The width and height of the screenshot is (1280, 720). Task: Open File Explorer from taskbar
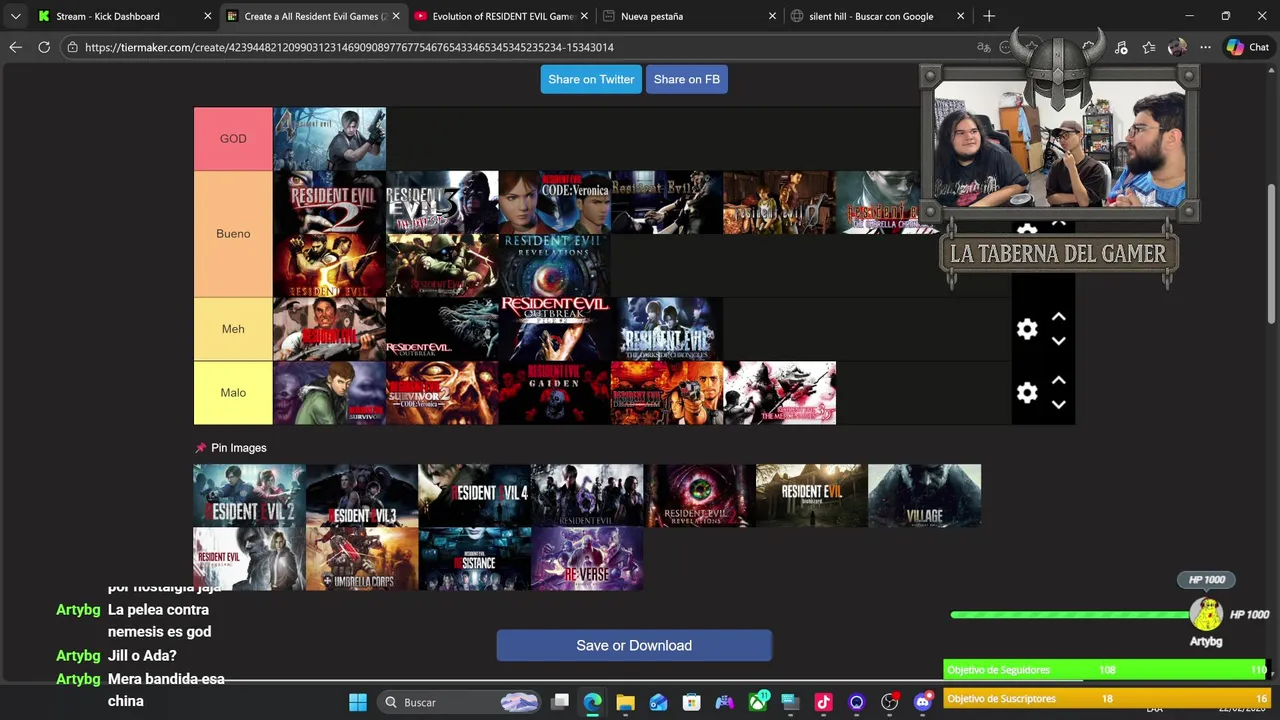tap(625, 702)
